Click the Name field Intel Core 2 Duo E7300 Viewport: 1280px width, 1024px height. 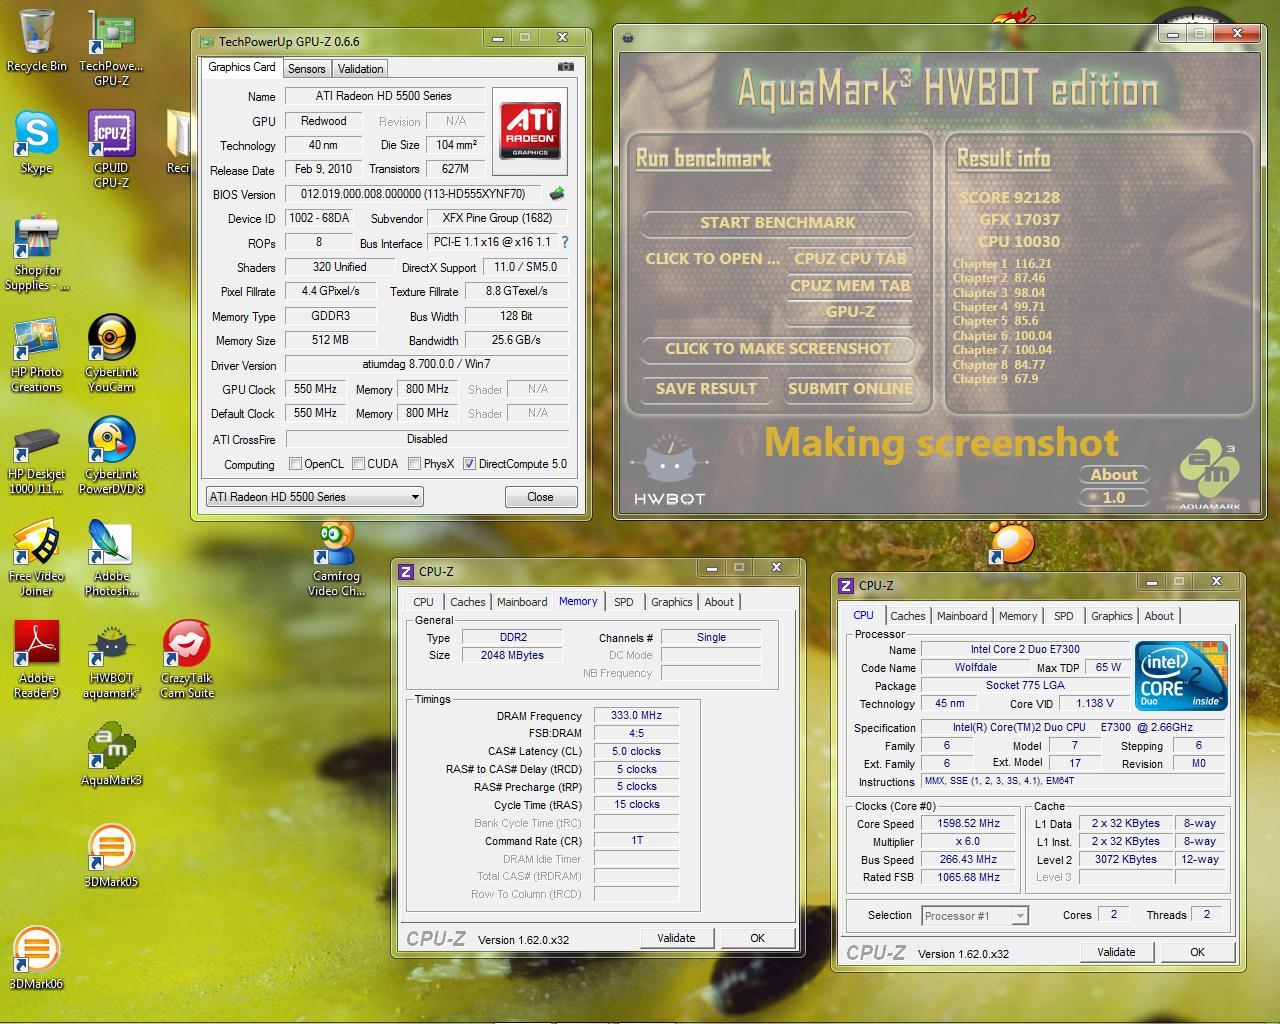[1025, 649]
